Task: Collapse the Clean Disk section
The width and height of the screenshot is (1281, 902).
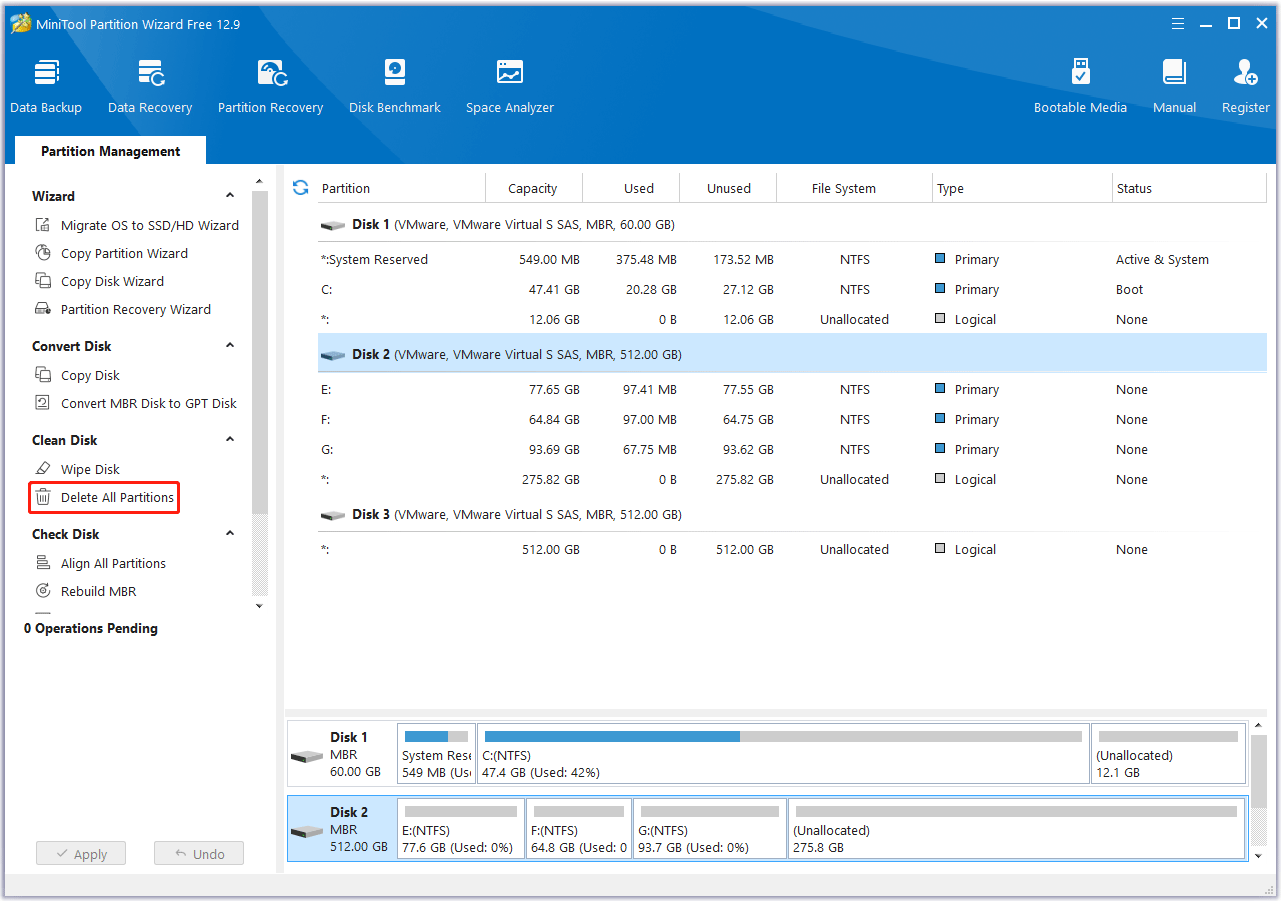Action: pyautogui.click(x=230, y=440)
